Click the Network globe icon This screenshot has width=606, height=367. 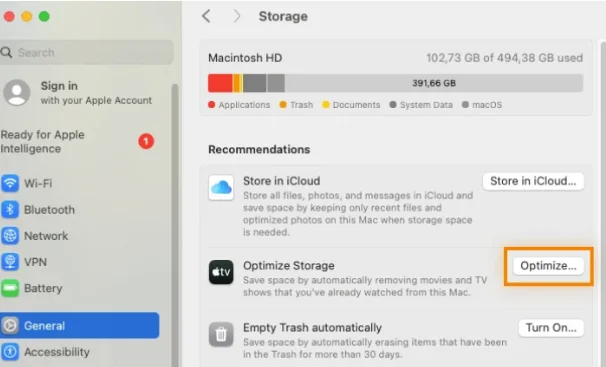click(x=10, y=236)
